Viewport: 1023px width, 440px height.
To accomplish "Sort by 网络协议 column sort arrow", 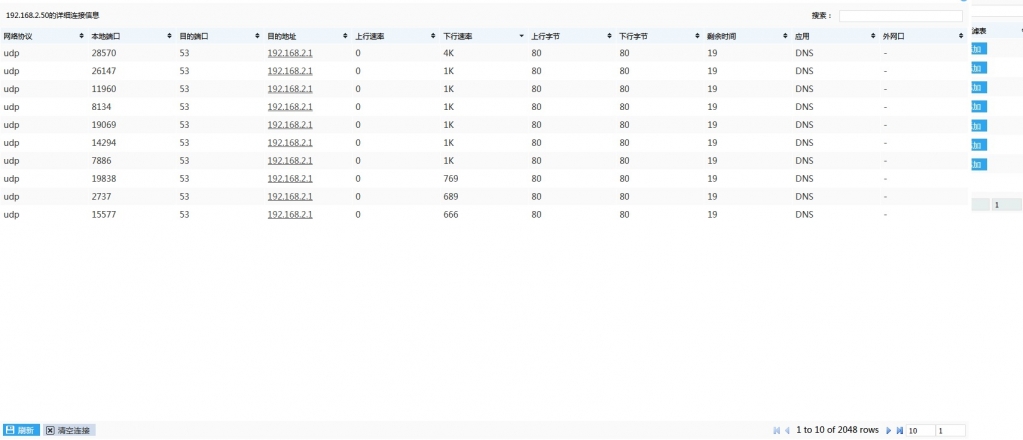I will (x=82, y=37).
